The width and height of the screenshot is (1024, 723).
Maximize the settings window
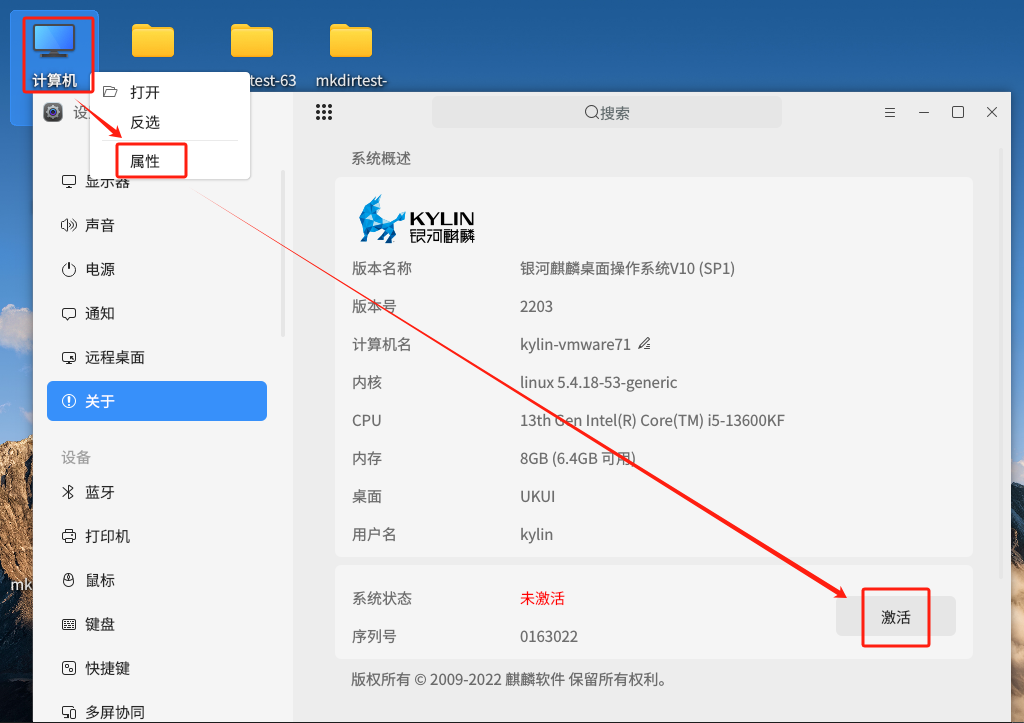pyautogui.click(x=957, y=113)
